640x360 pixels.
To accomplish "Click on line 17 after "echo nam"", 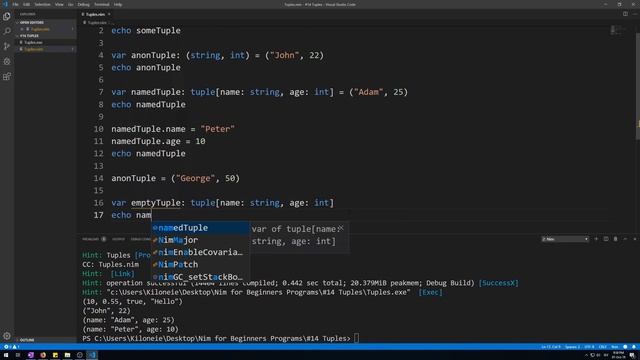I will [151, 215].
